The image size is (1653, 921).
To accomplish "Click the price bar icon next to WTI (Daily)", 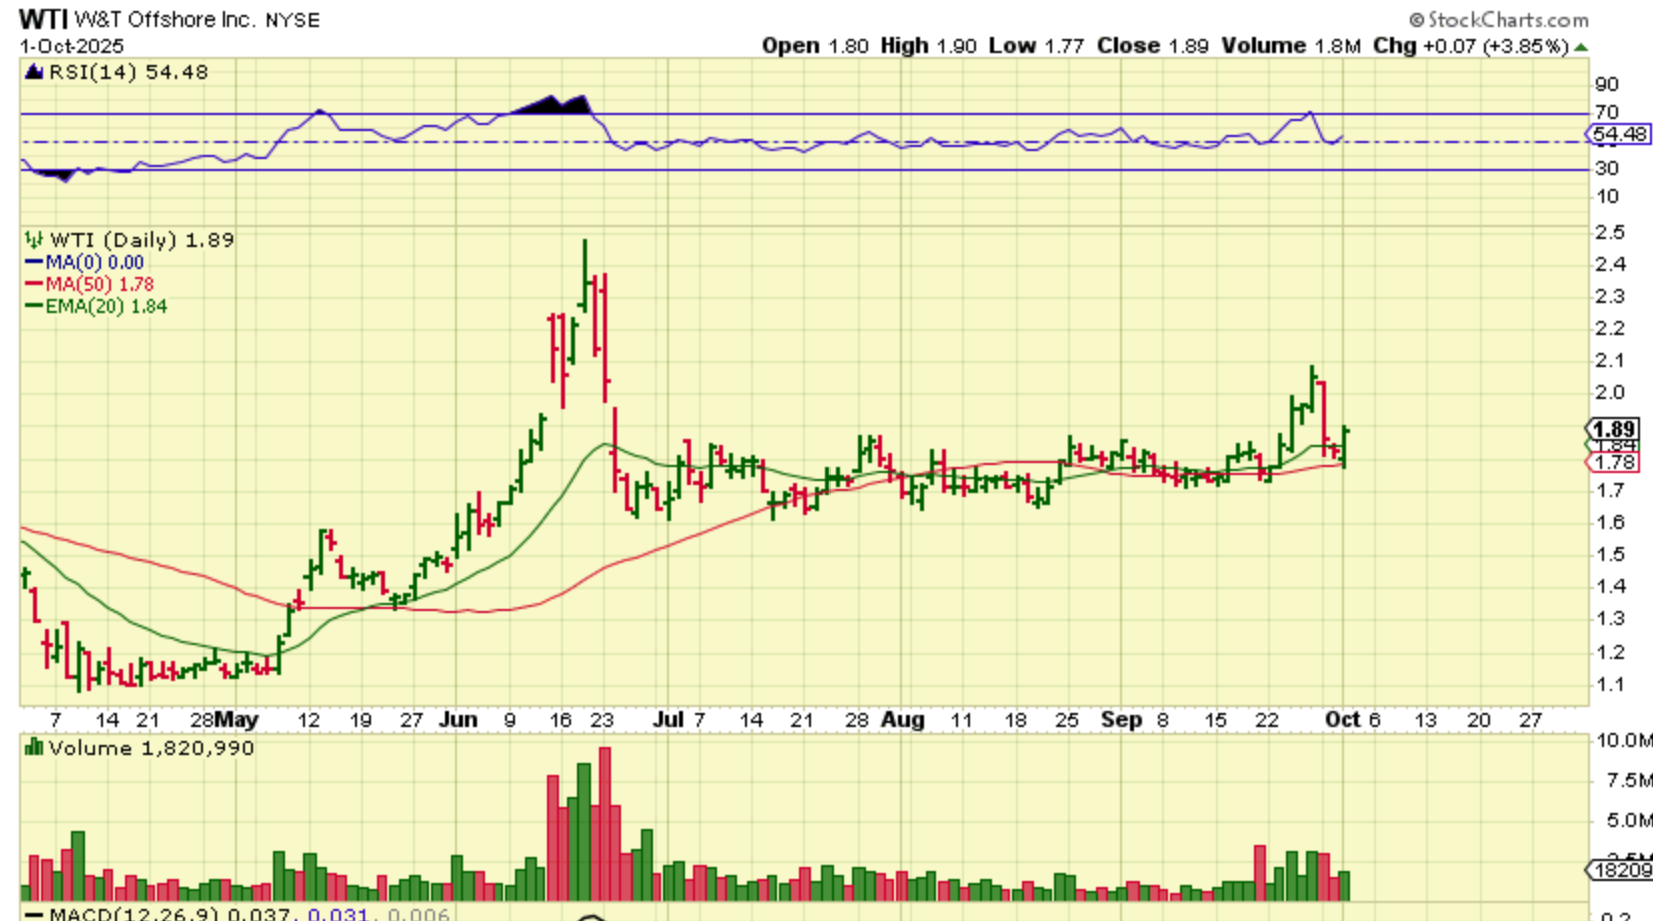I will pyautogui.click(x=34, y=240).
